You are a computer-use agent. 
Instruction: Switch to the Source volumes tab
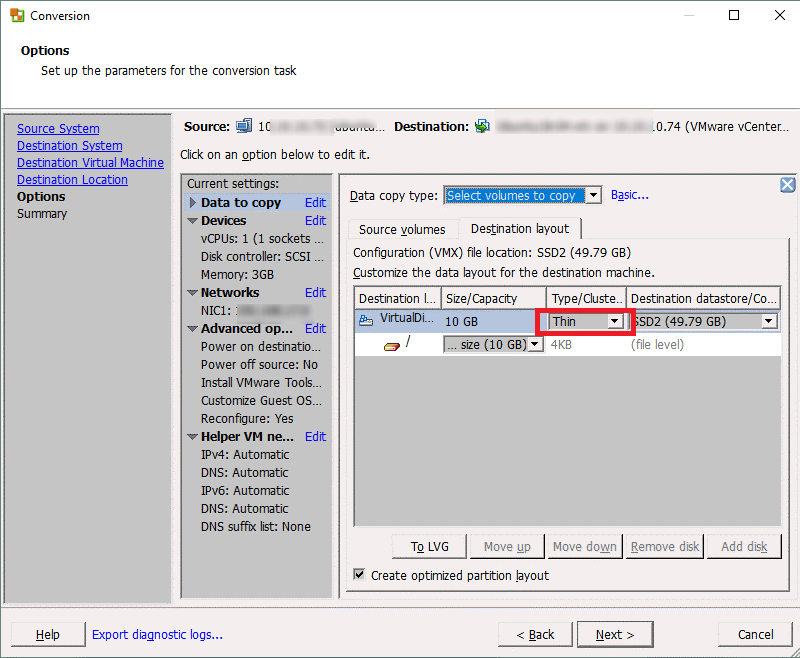point(402,230)
